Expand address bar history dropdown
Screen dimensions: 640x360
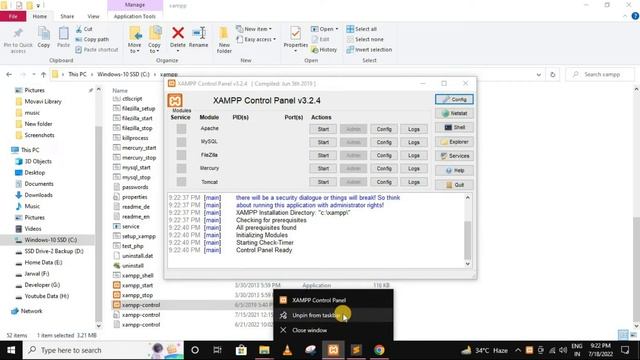coord(539,74)
